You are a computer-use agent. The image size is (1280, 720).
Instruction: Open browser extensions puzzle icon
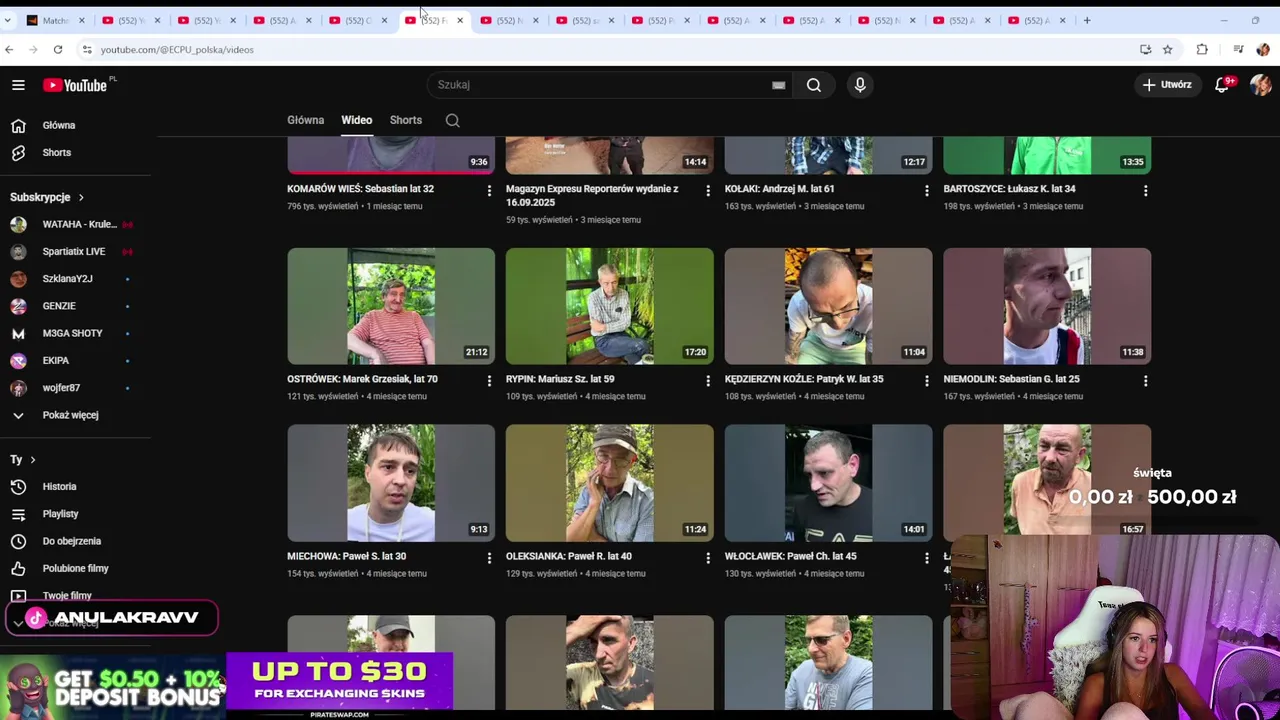1202,49
